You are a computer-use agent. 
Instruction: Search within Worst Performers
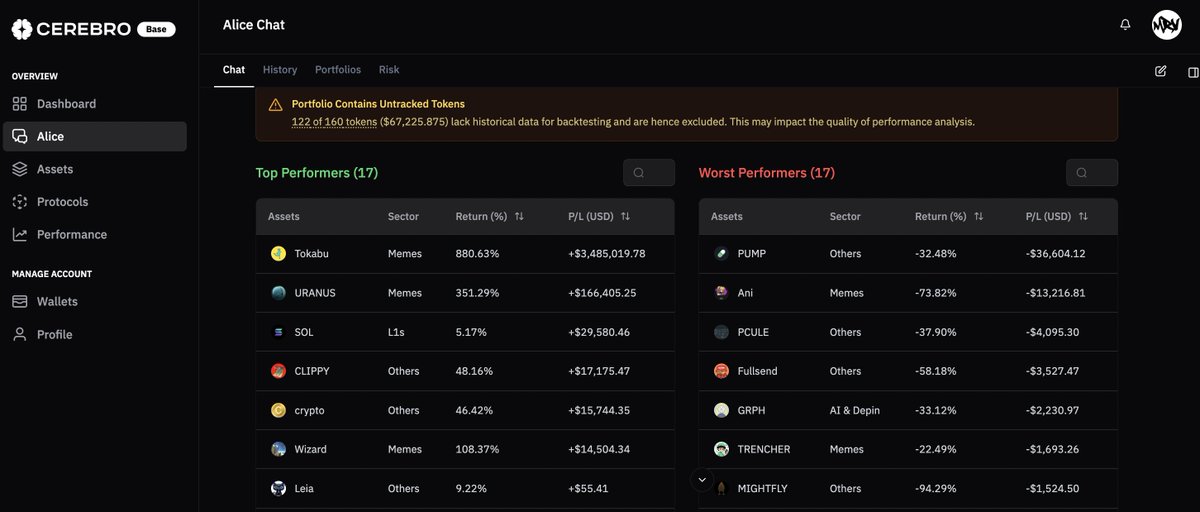[x=1092, y=173]
